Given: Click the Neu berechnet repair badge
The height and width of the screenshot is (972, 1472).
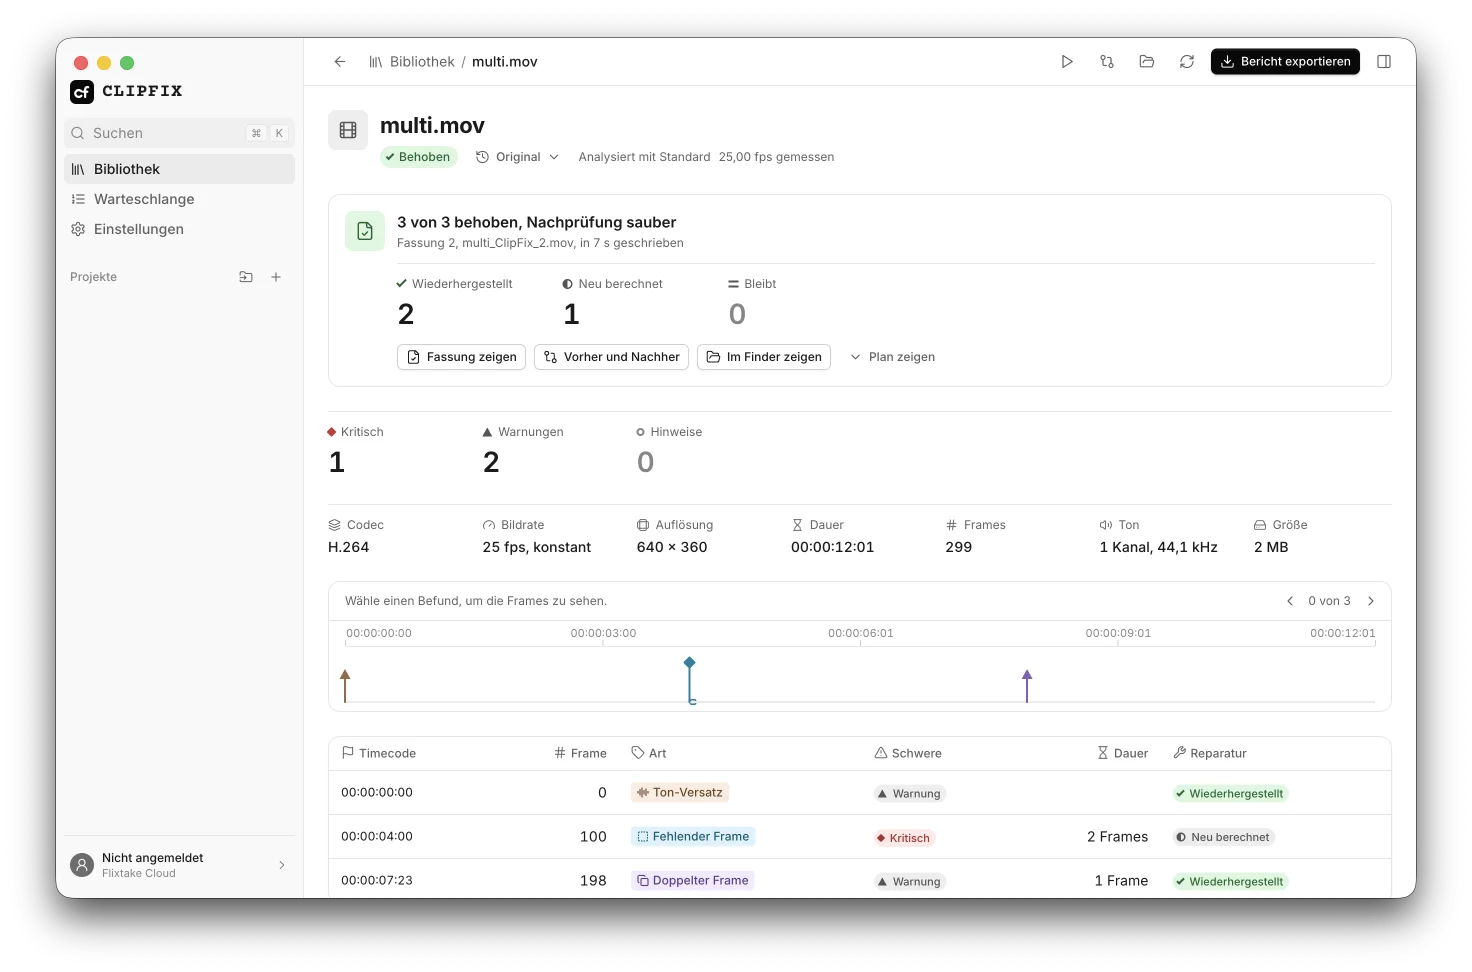Looking at the screenshot, I should [1224, 837].
